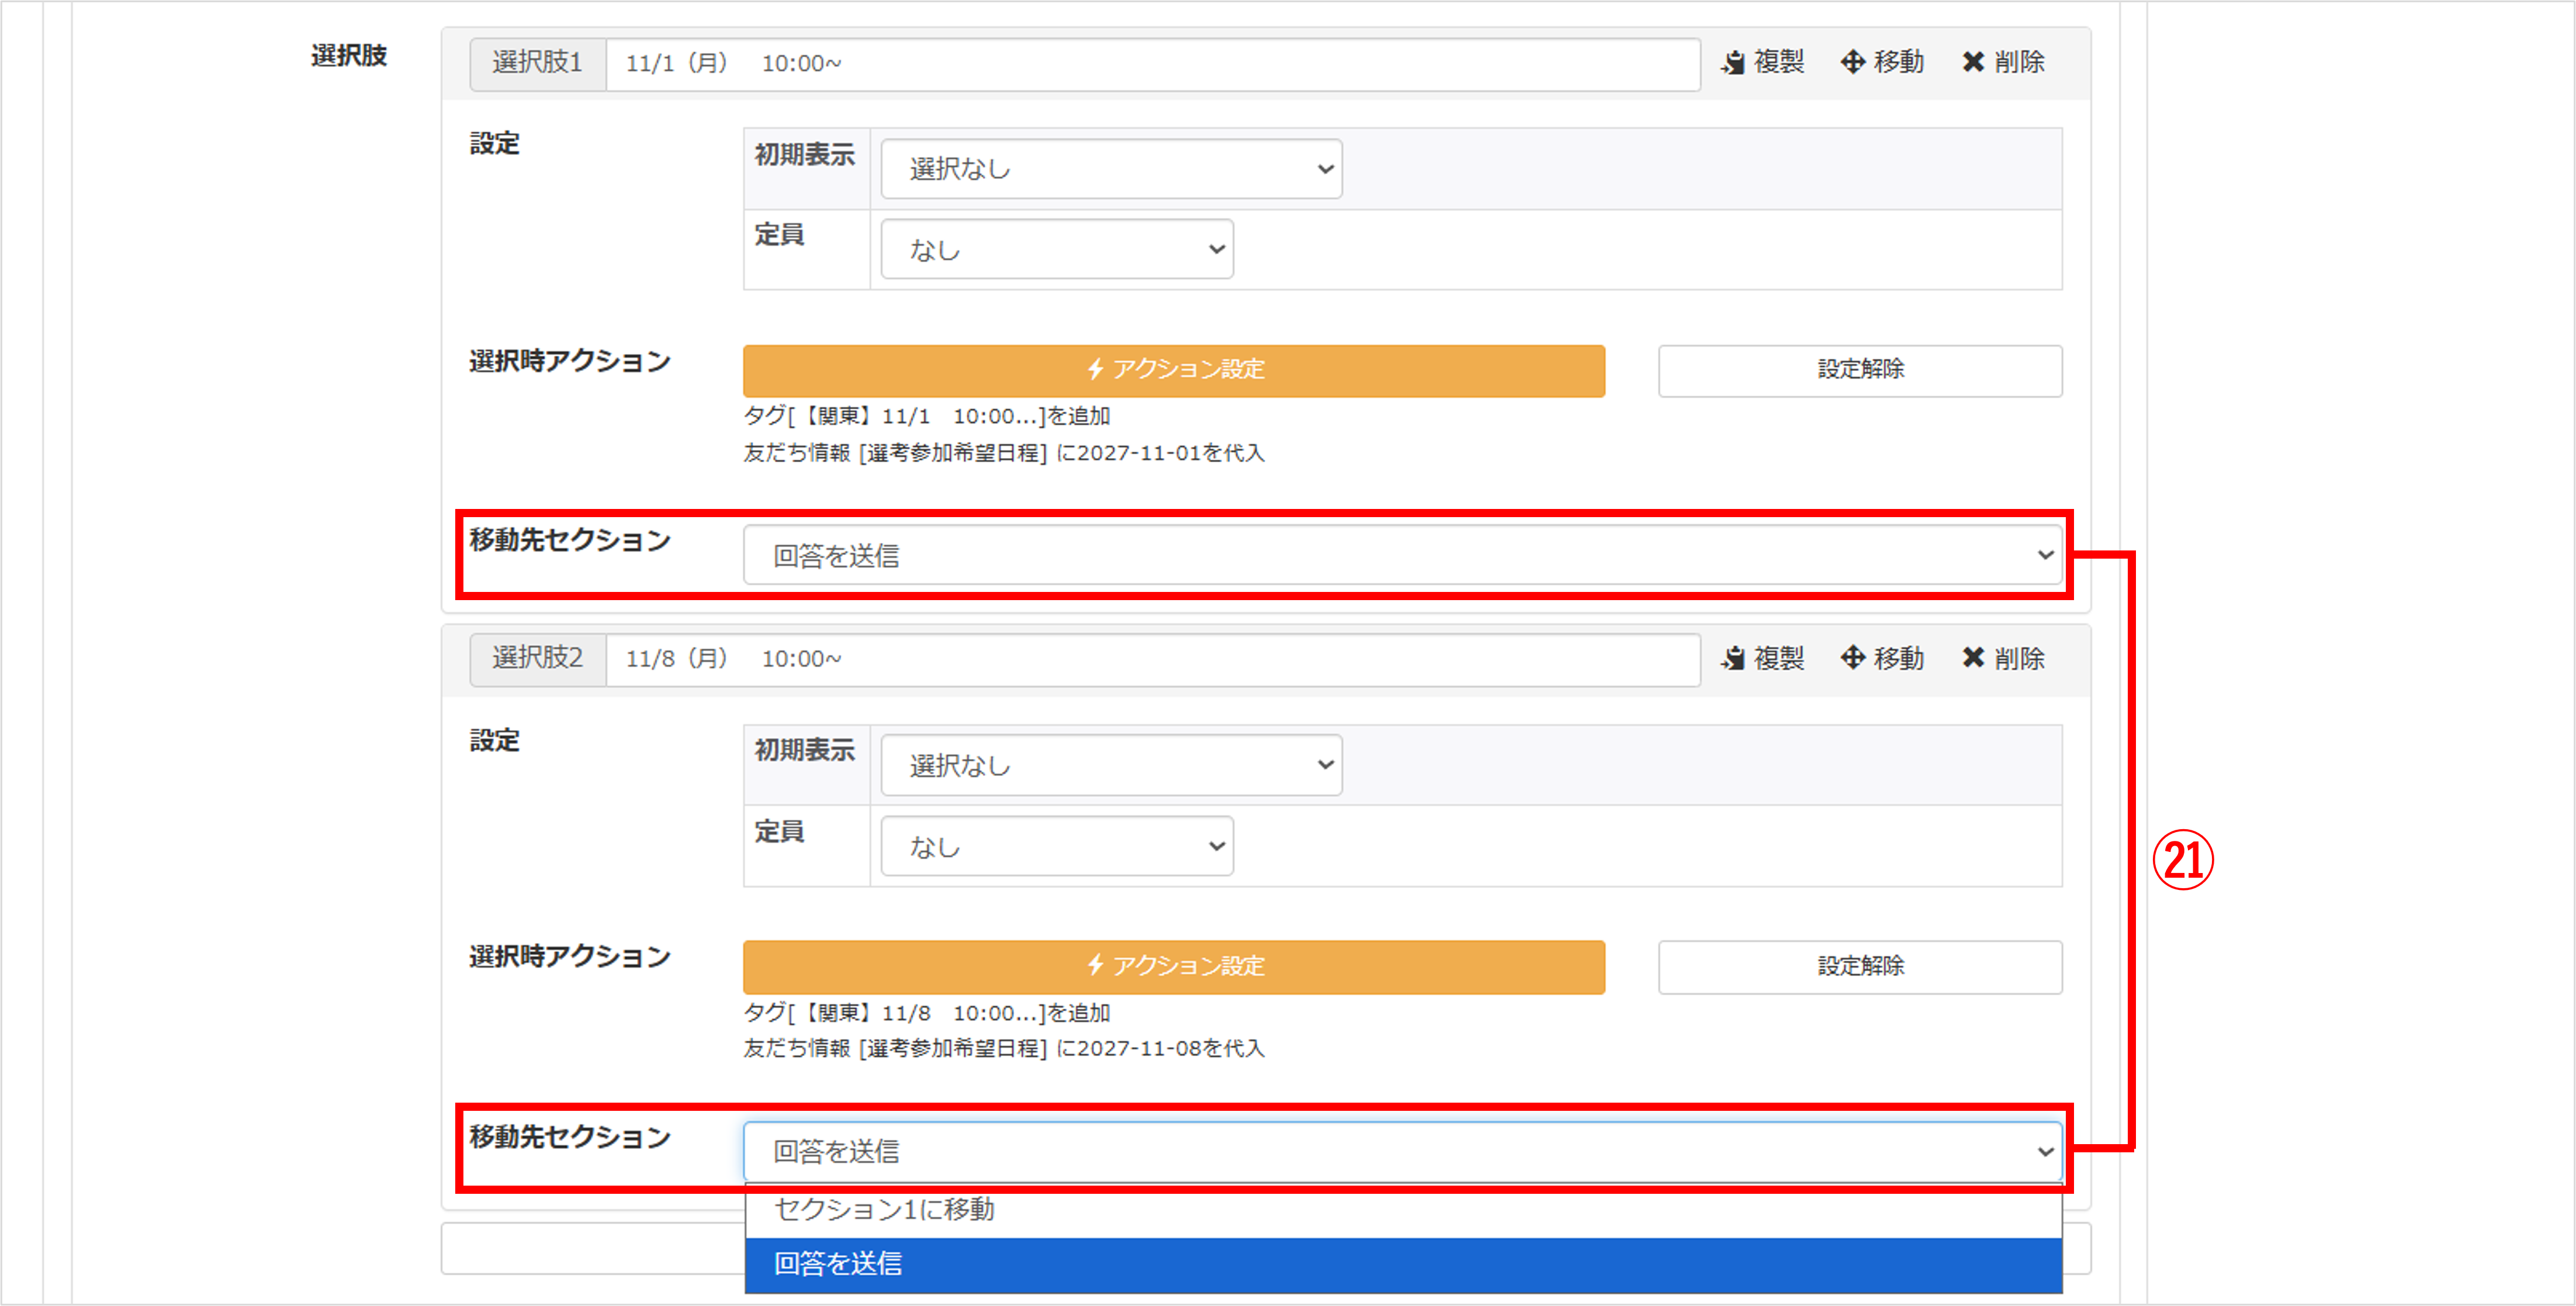Click the delete X icon for 選択肢1
Screen dimensions: 2576x1306
tap(1972, 62)
